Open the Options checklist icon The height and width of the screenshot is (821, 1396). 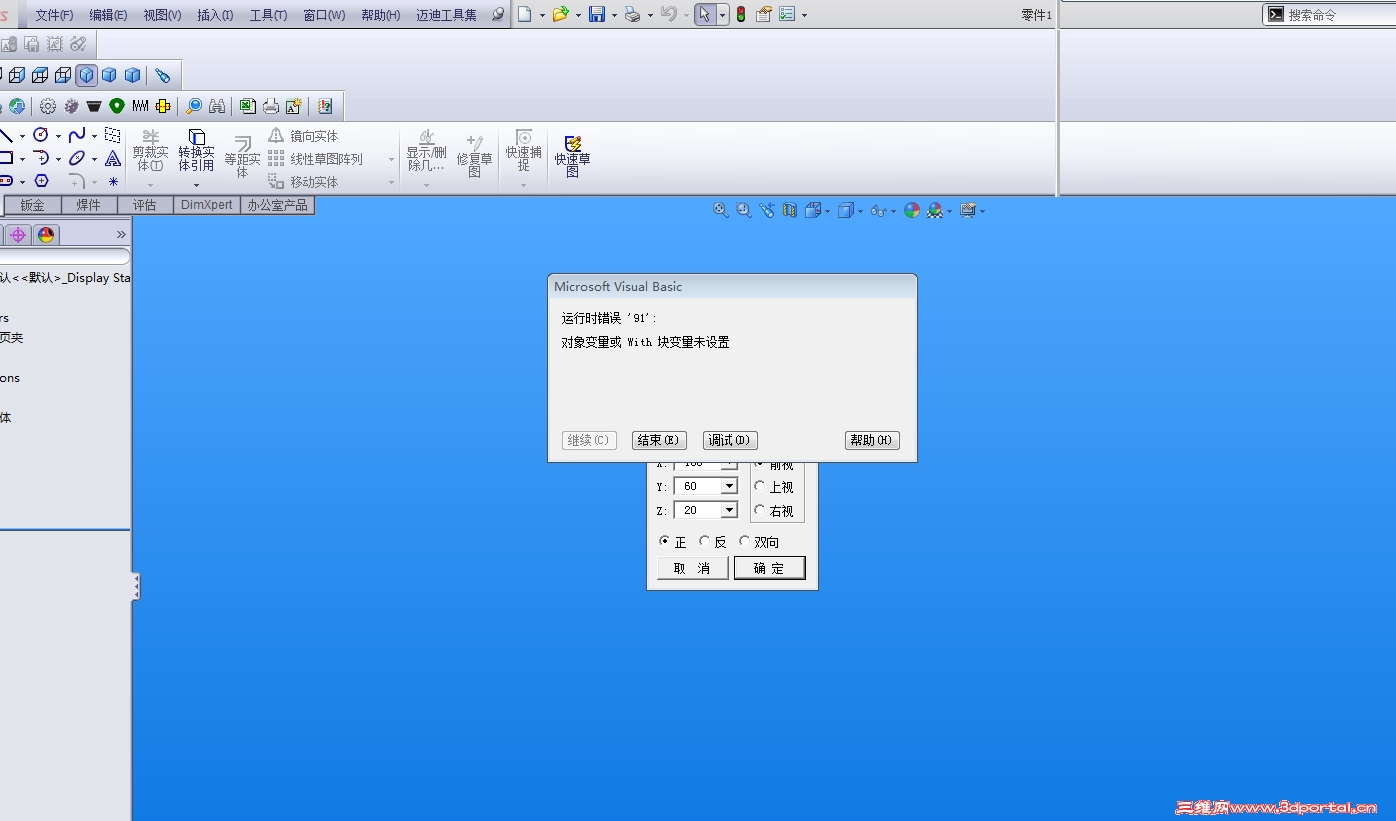tap(787, 14)
